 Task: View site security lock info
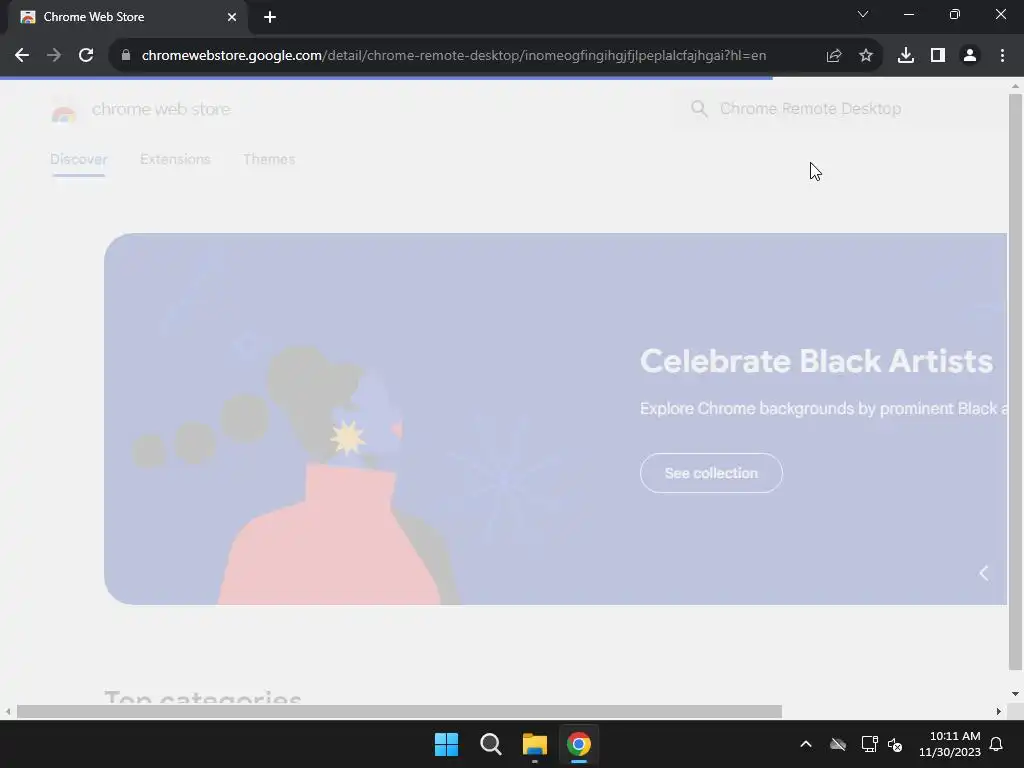[126, 56]
